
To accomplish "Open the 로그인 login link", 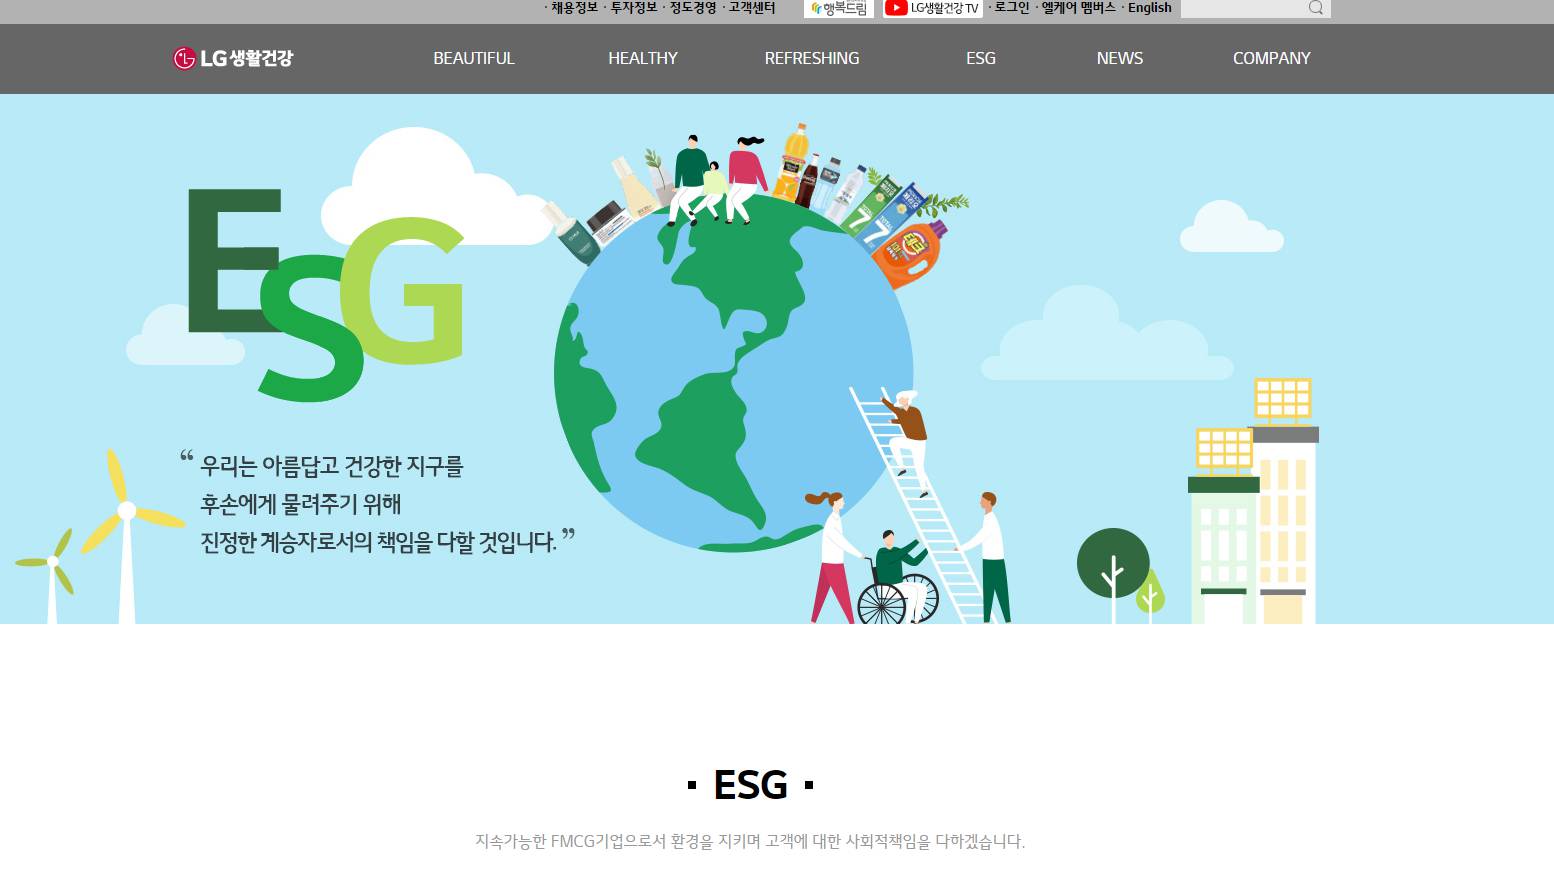I will pyautogui.click(x=1010, y=8).
